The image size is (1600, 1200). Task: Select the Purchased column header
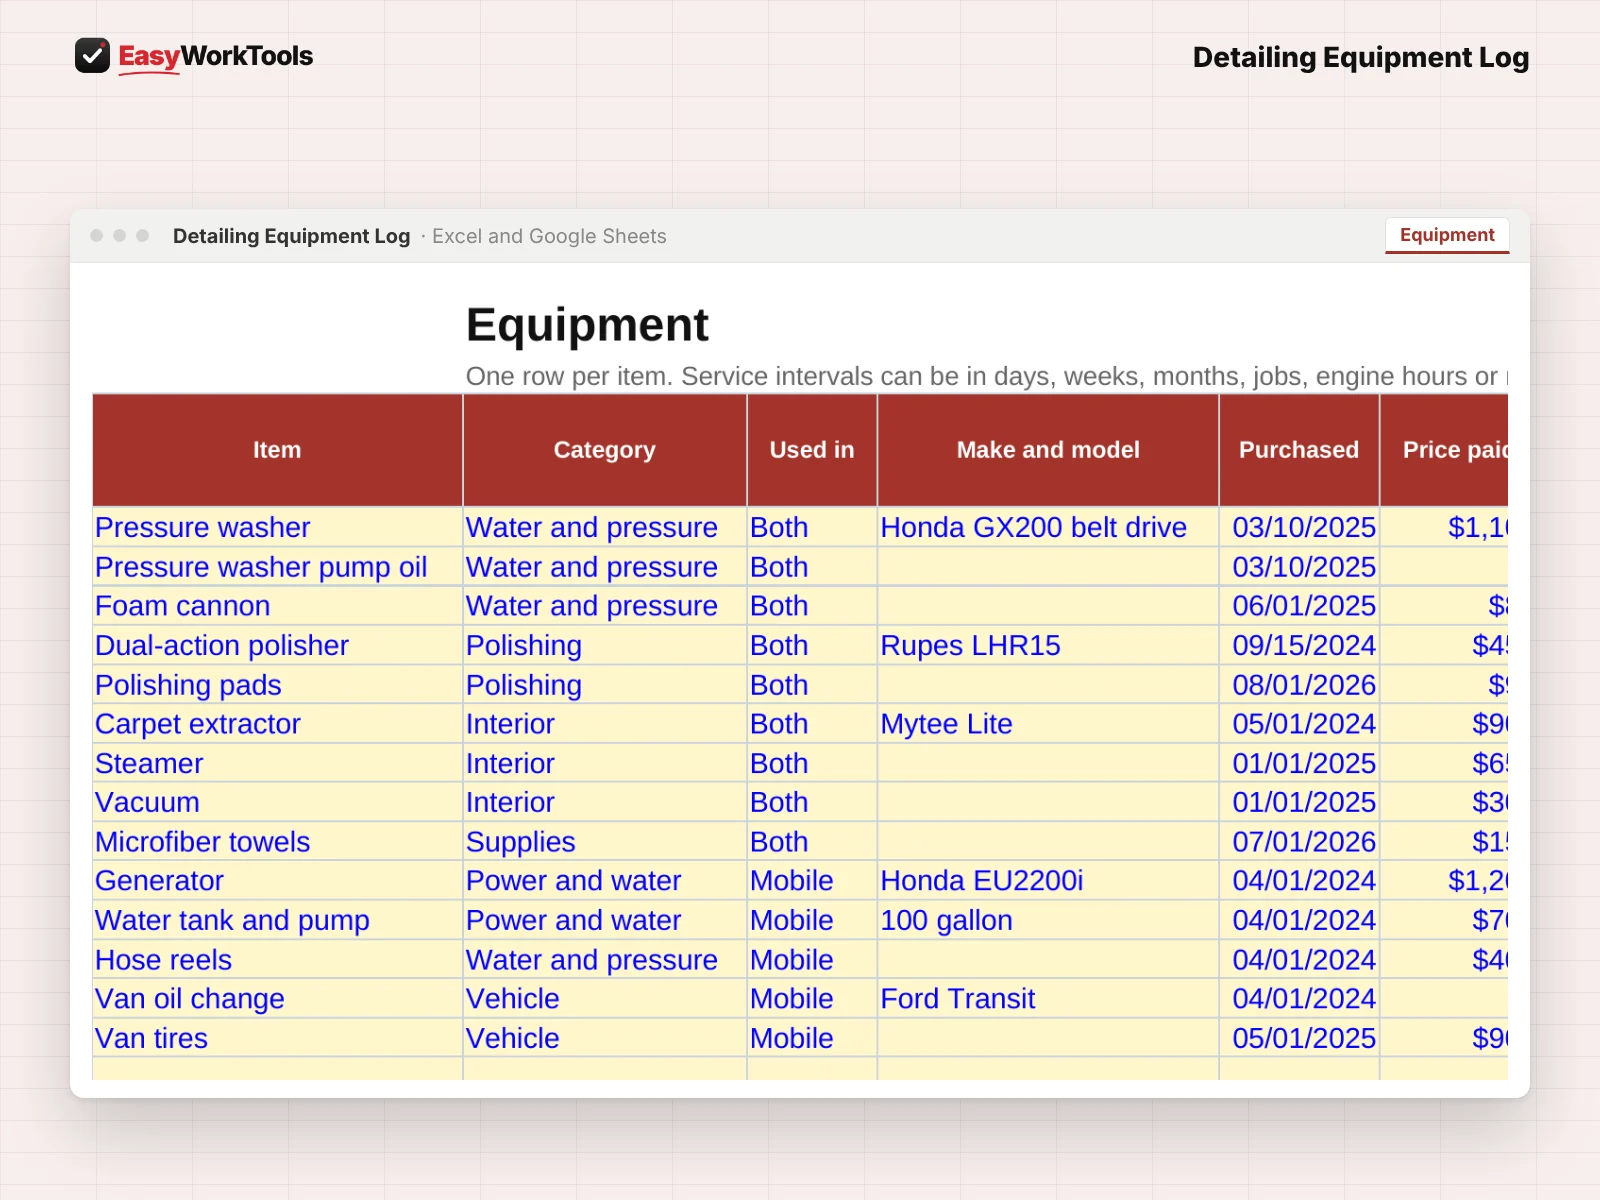[x=1299, y=450]
